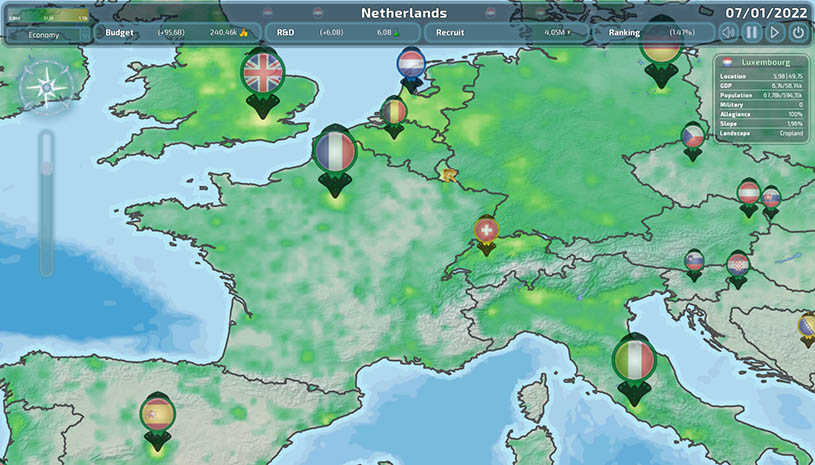815x465 pixels.
Task: Click the map zoom slider handle
Action: tap(46, 168)
